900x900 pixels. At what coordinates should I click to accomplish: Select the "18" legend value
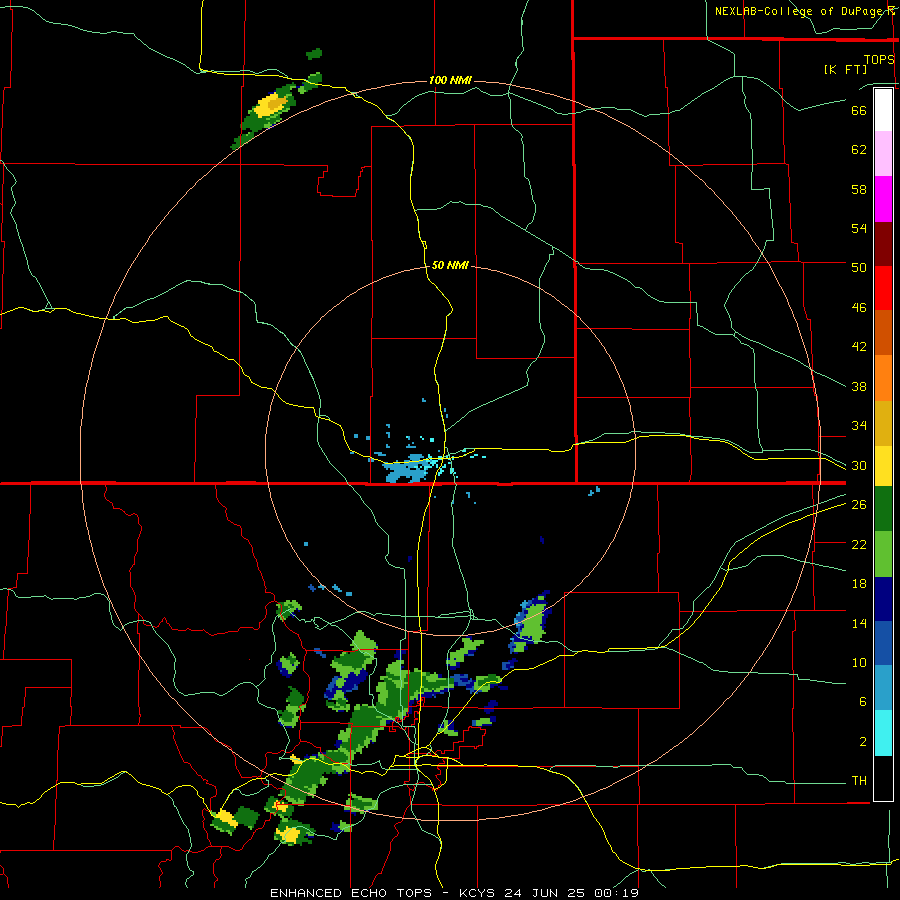[859, 584]
